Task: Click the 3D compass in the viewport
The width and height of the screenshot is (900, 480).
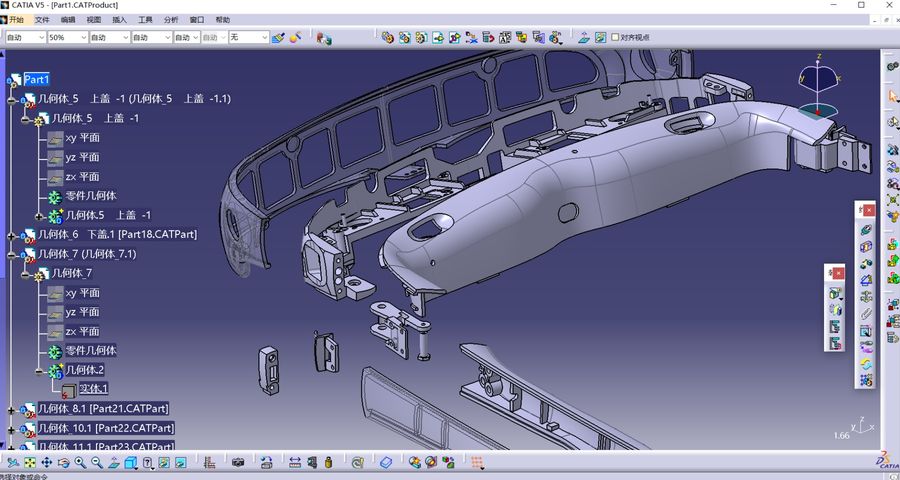Action: [820, 89]
